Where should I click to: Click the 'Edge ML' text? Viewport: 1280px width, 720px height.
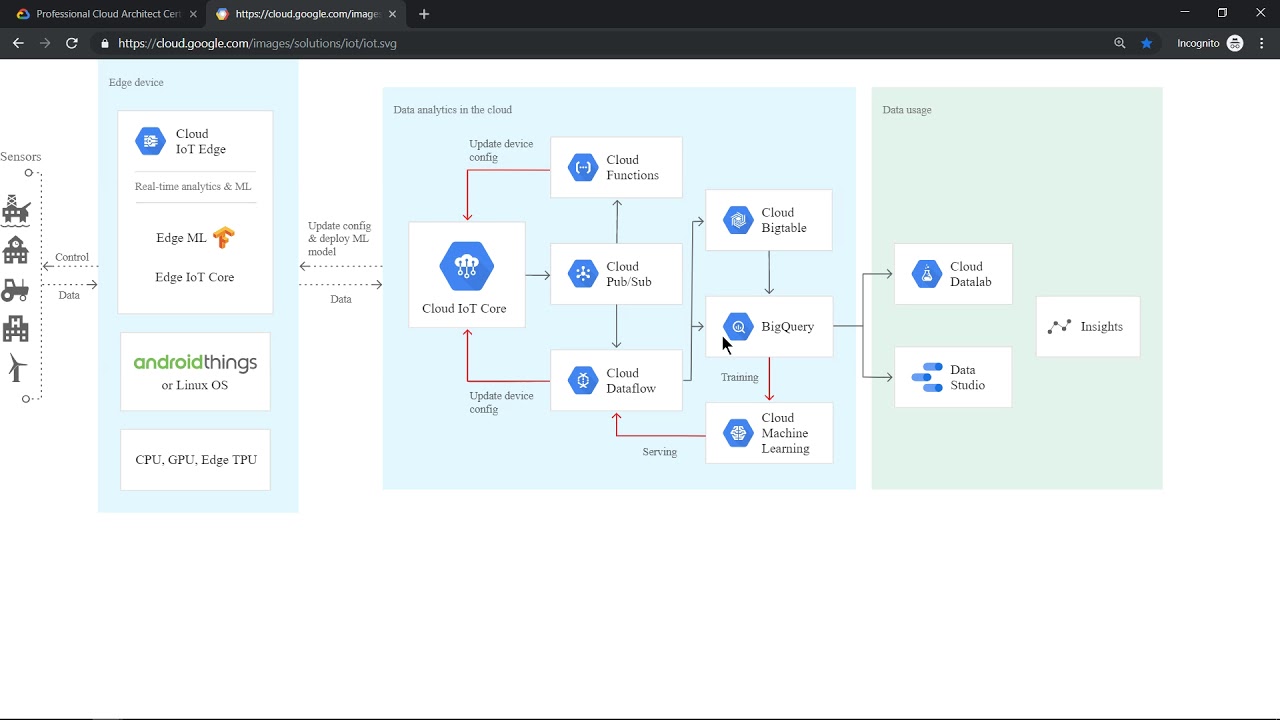[x=181, y=238]
